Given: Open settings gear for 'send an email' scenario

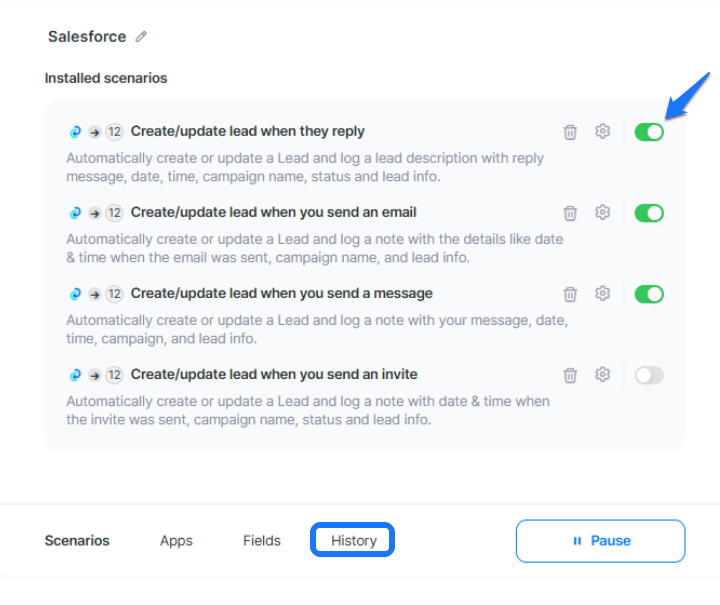Looking at the screenshot, I should click(602, 212).
